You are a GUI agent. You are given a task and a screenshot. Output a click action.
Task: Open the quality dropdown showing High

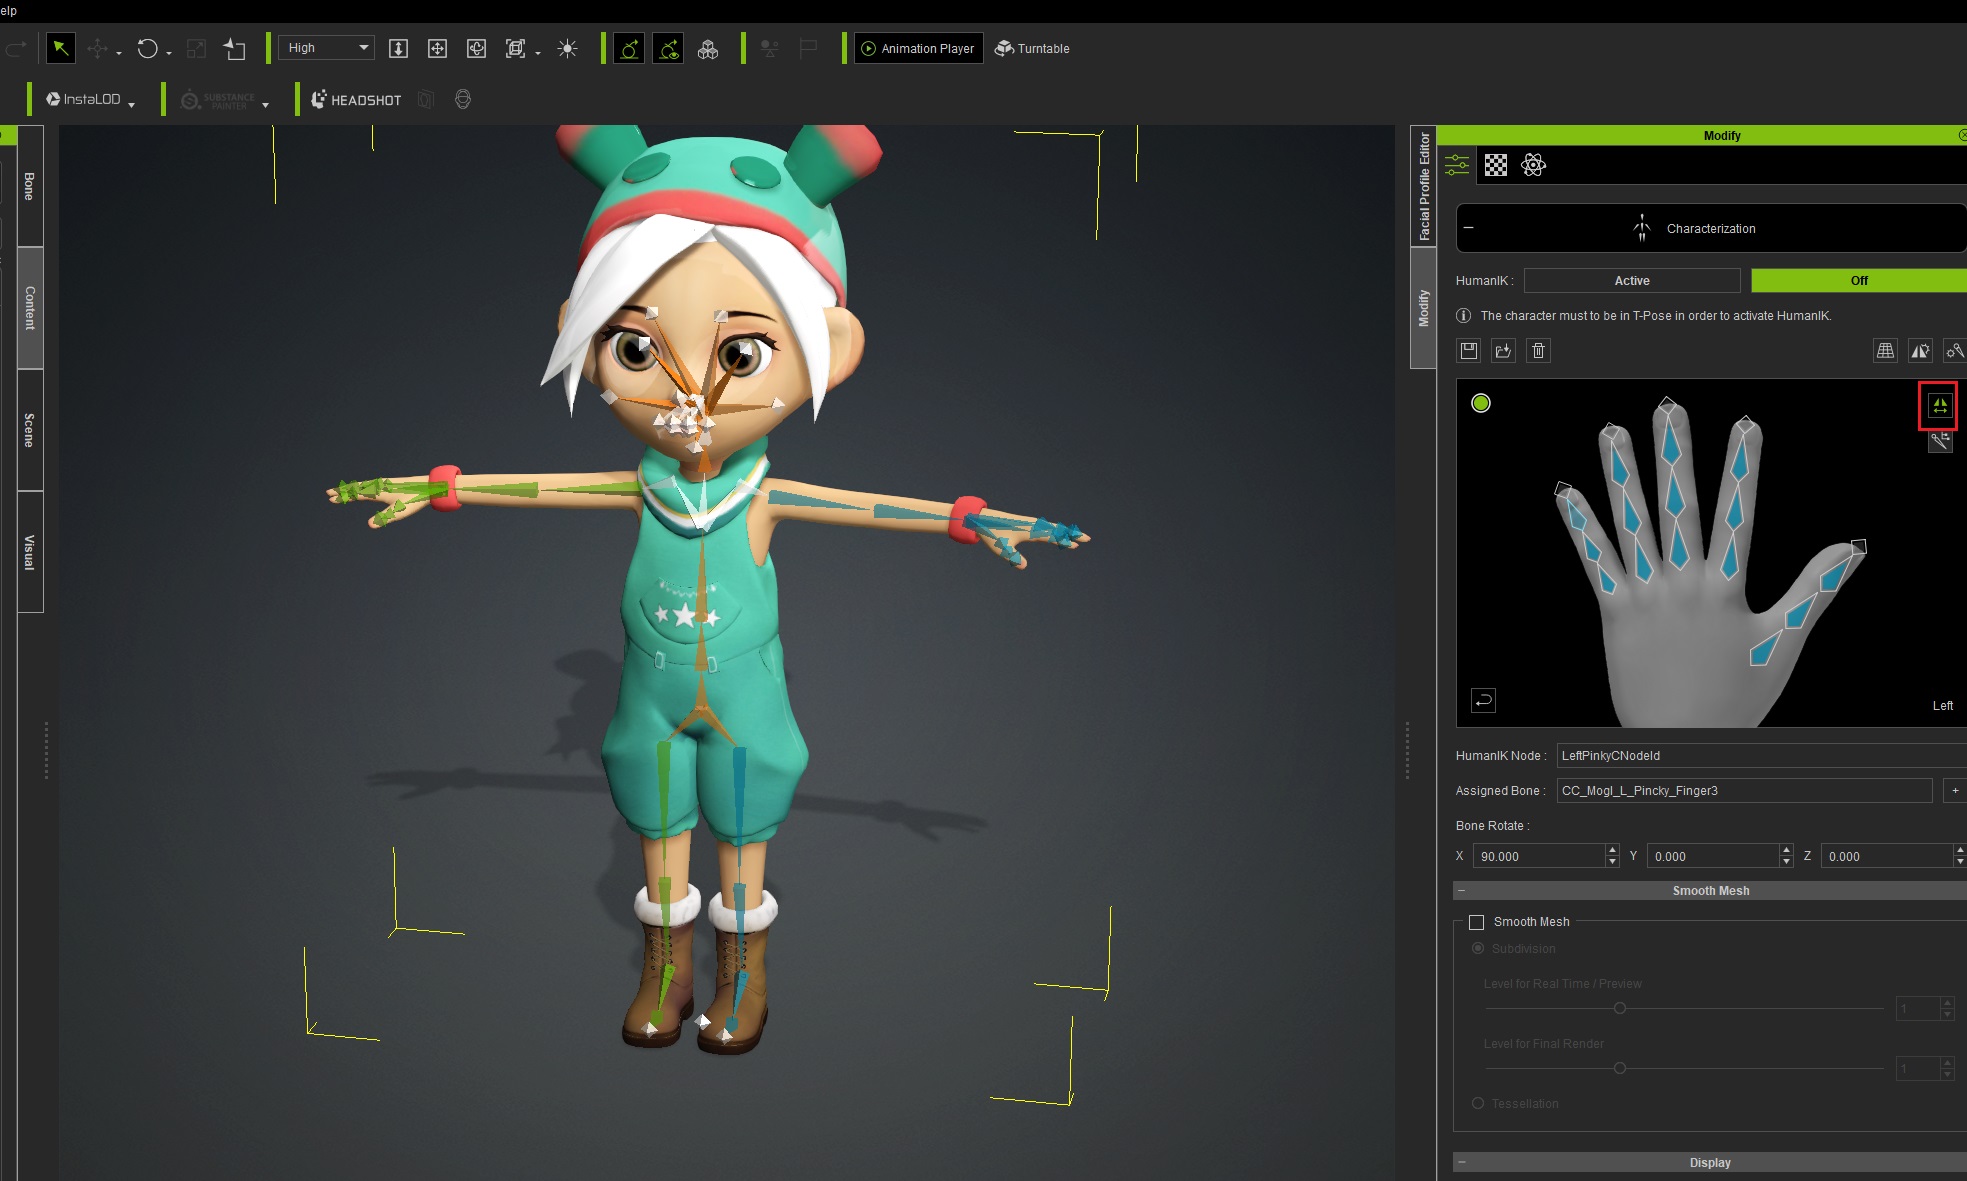327,47
